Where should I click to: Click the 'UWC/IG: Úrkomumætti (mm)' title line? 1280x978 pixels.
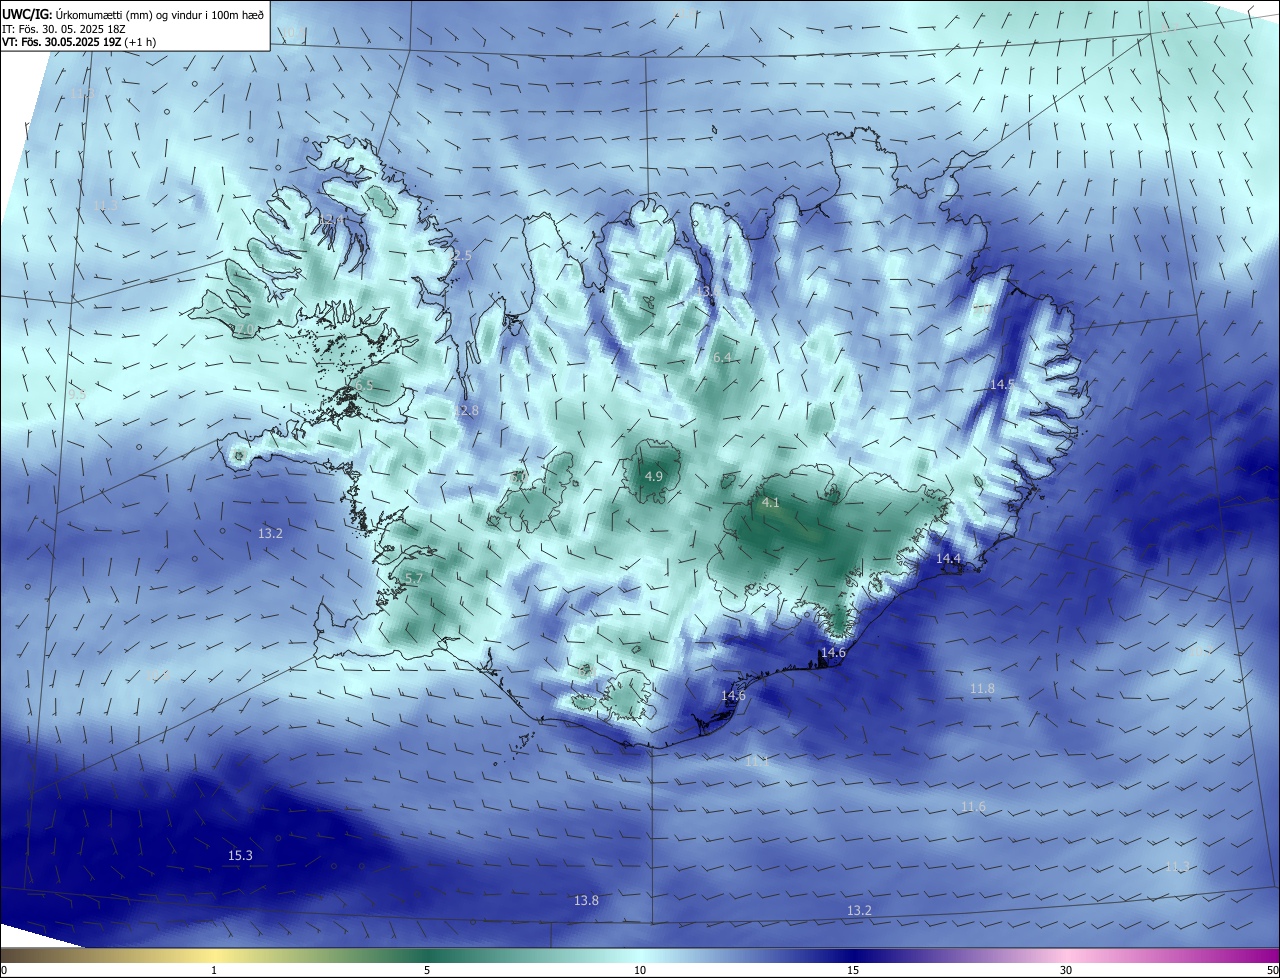134,14
